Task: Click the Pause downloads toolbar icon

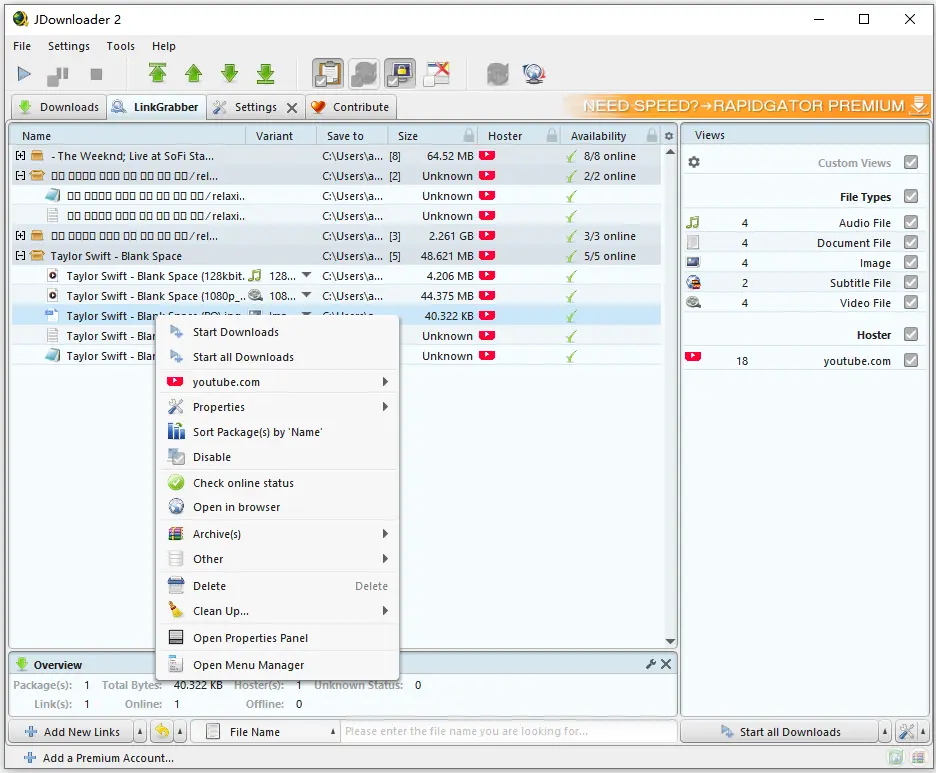Action: point(58,75)
